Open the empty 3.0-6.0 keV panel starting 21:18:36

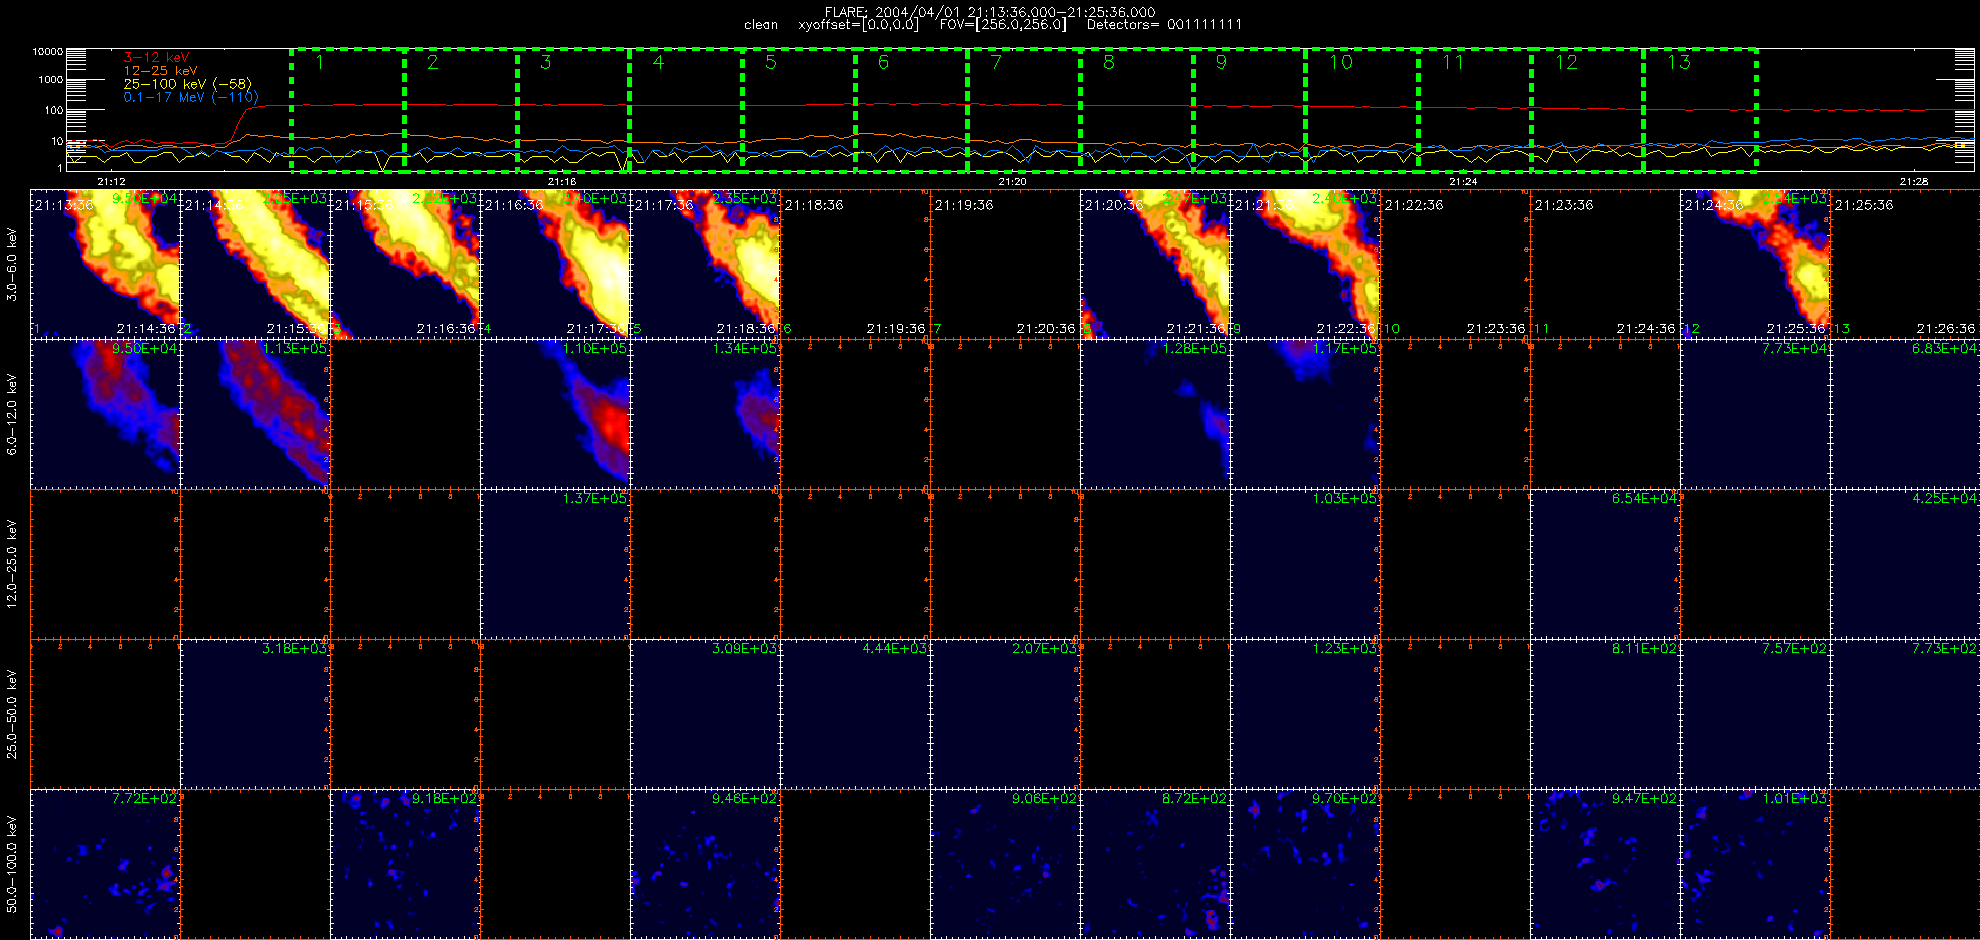856,264
